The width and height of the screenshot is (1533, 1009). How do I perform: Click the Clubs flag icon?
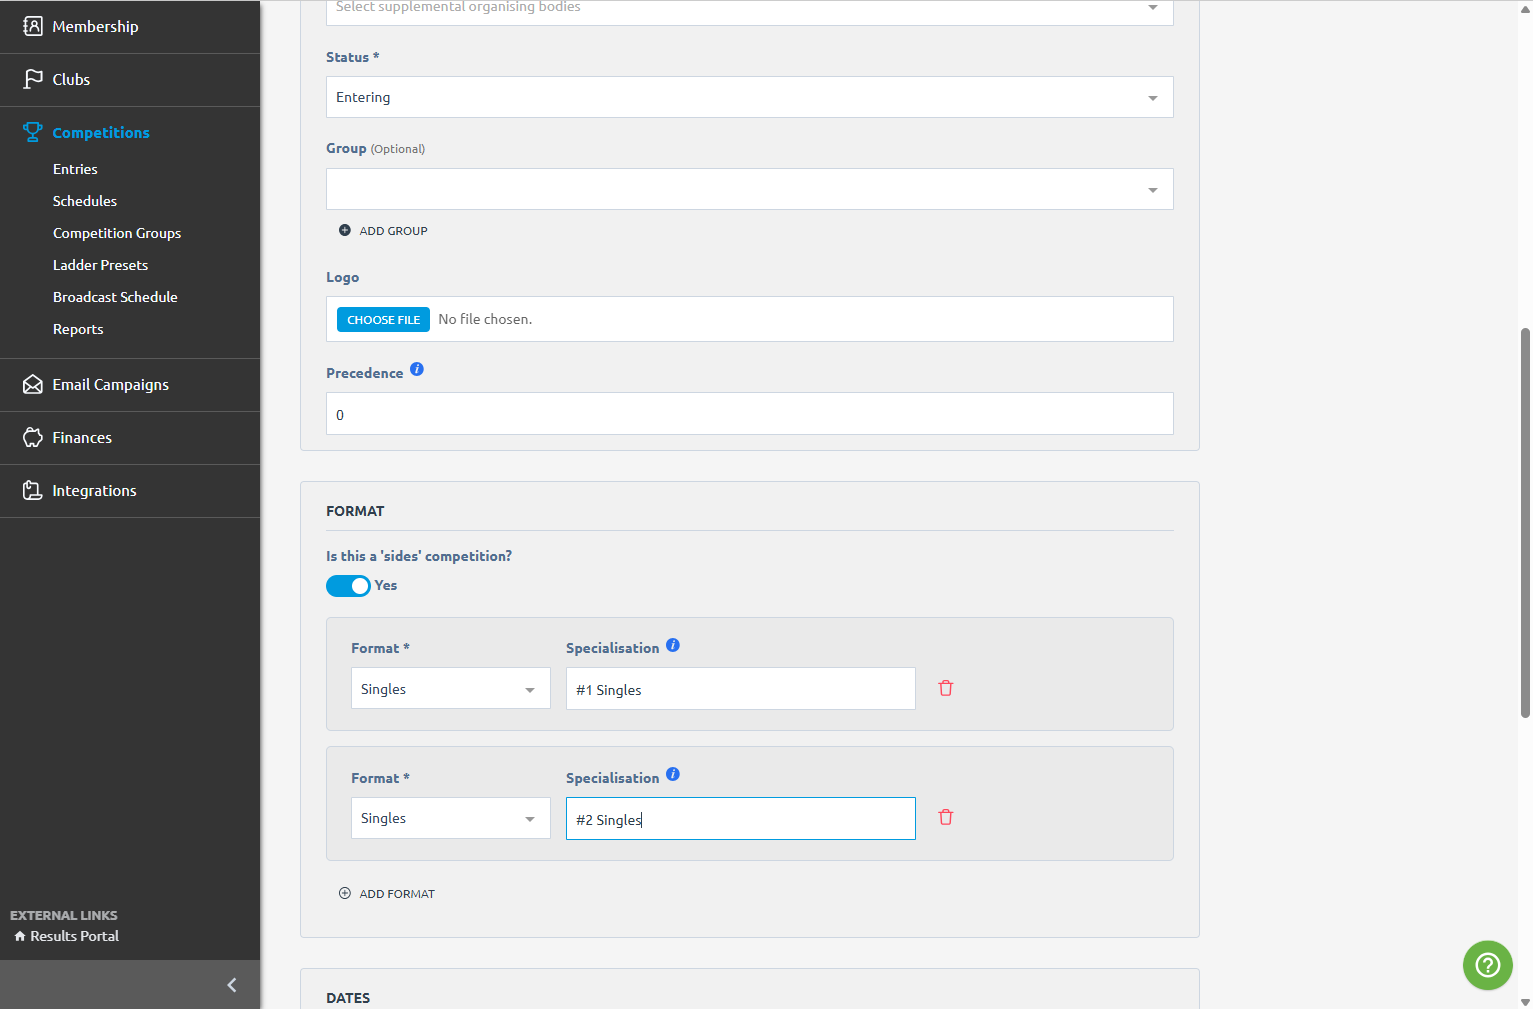coord(33,79)
